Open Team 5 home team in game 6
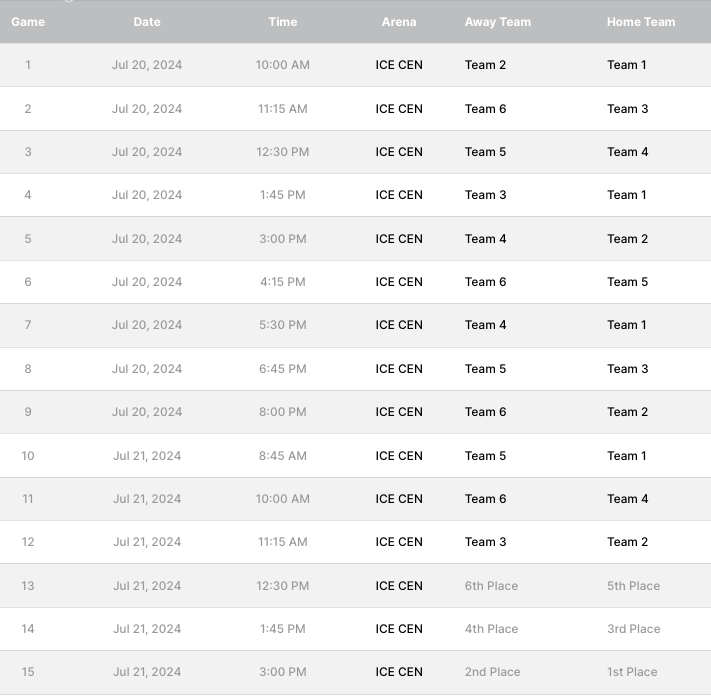The width and height of the screenshot is (711, 696). coord(628,282)
